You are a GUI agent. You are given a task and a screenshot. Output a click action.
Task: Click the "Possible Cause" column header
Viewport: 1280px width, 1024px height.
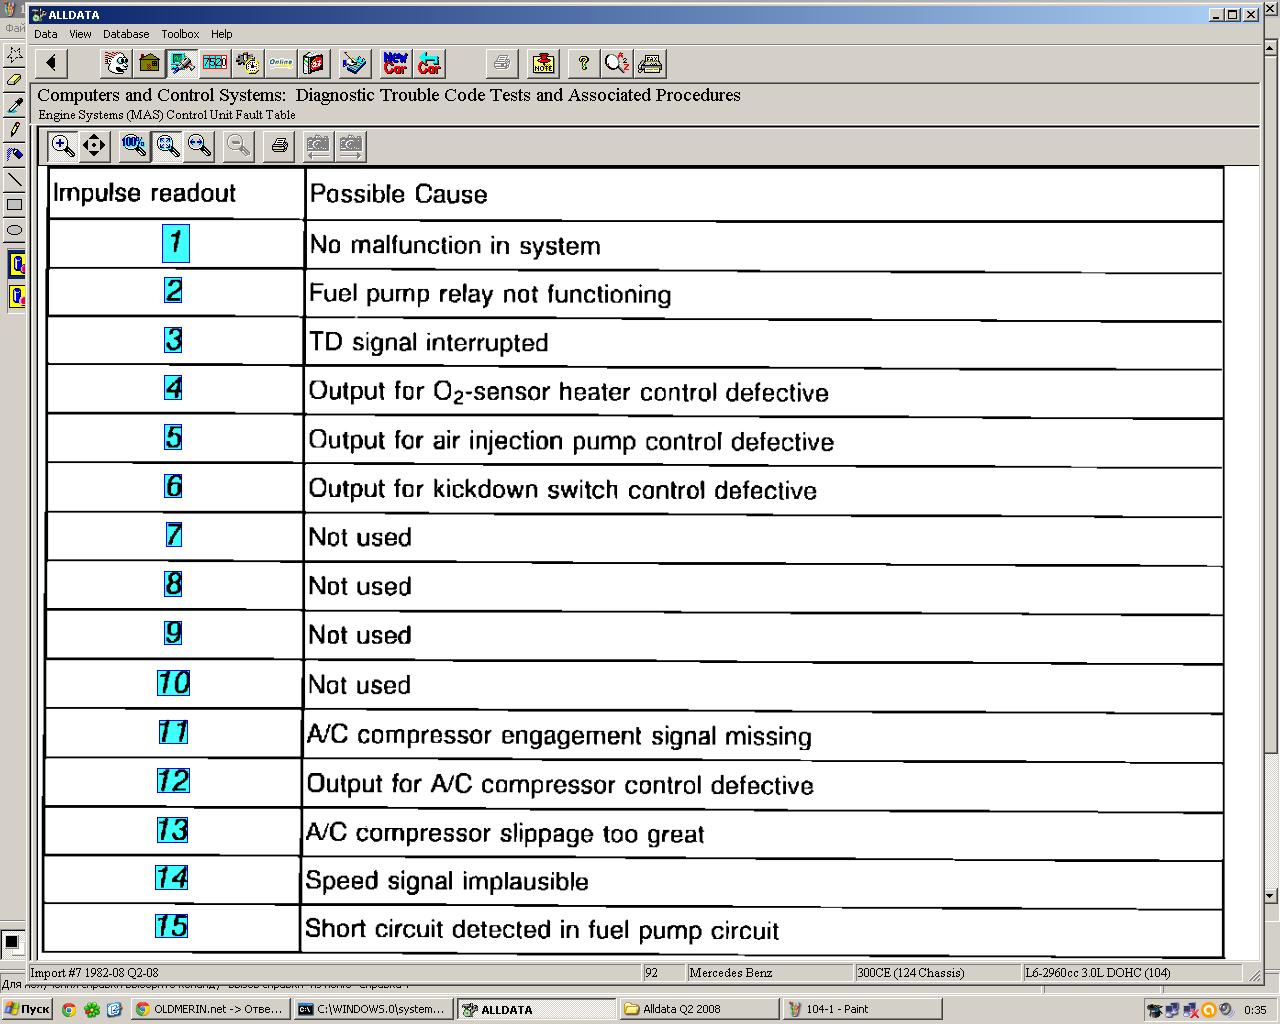point(764,194)
